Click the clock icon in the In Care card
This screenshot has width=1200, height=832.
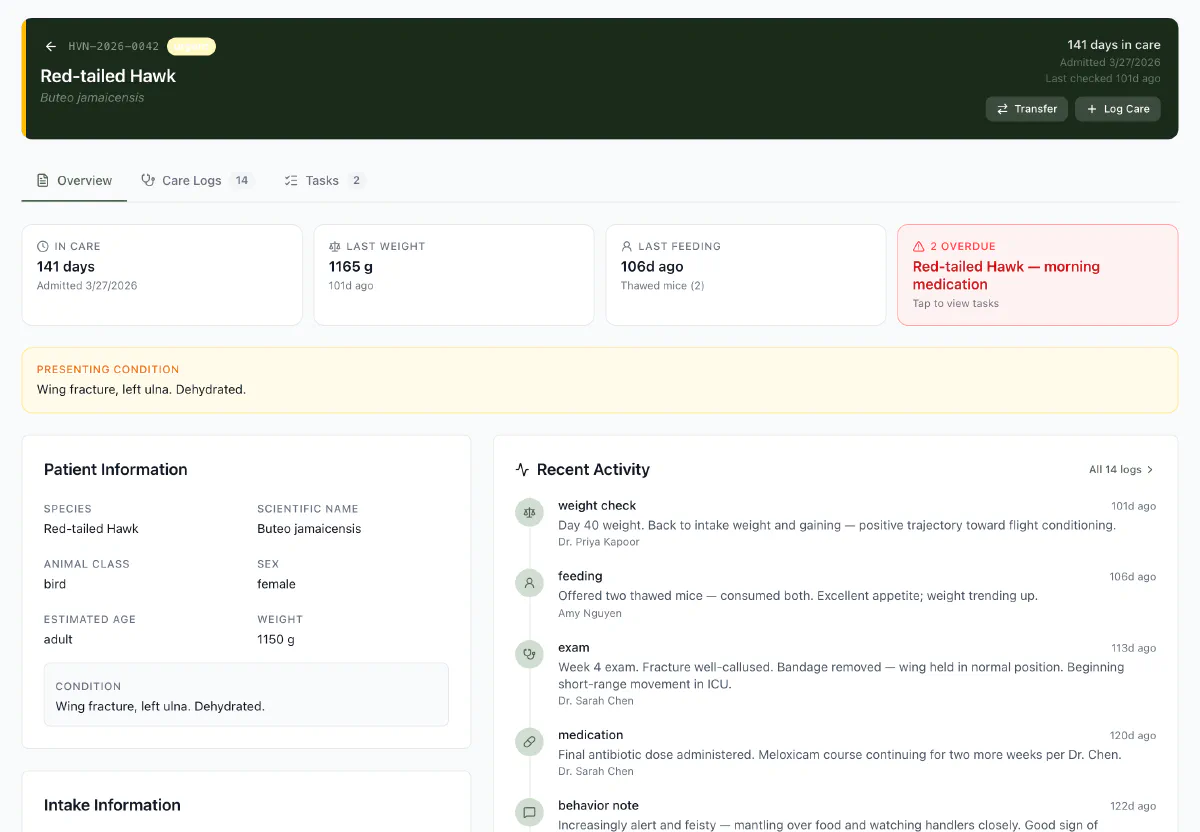[43, 246]
